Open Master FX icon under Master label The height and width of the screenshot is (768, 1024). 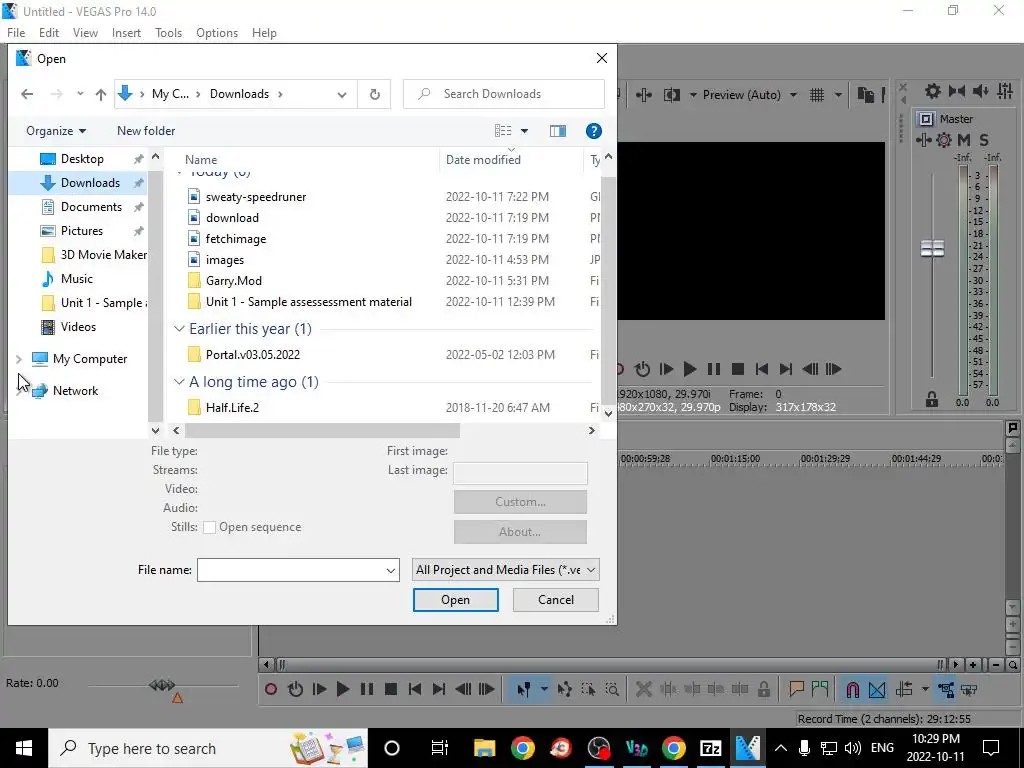(x=923, y=140)
